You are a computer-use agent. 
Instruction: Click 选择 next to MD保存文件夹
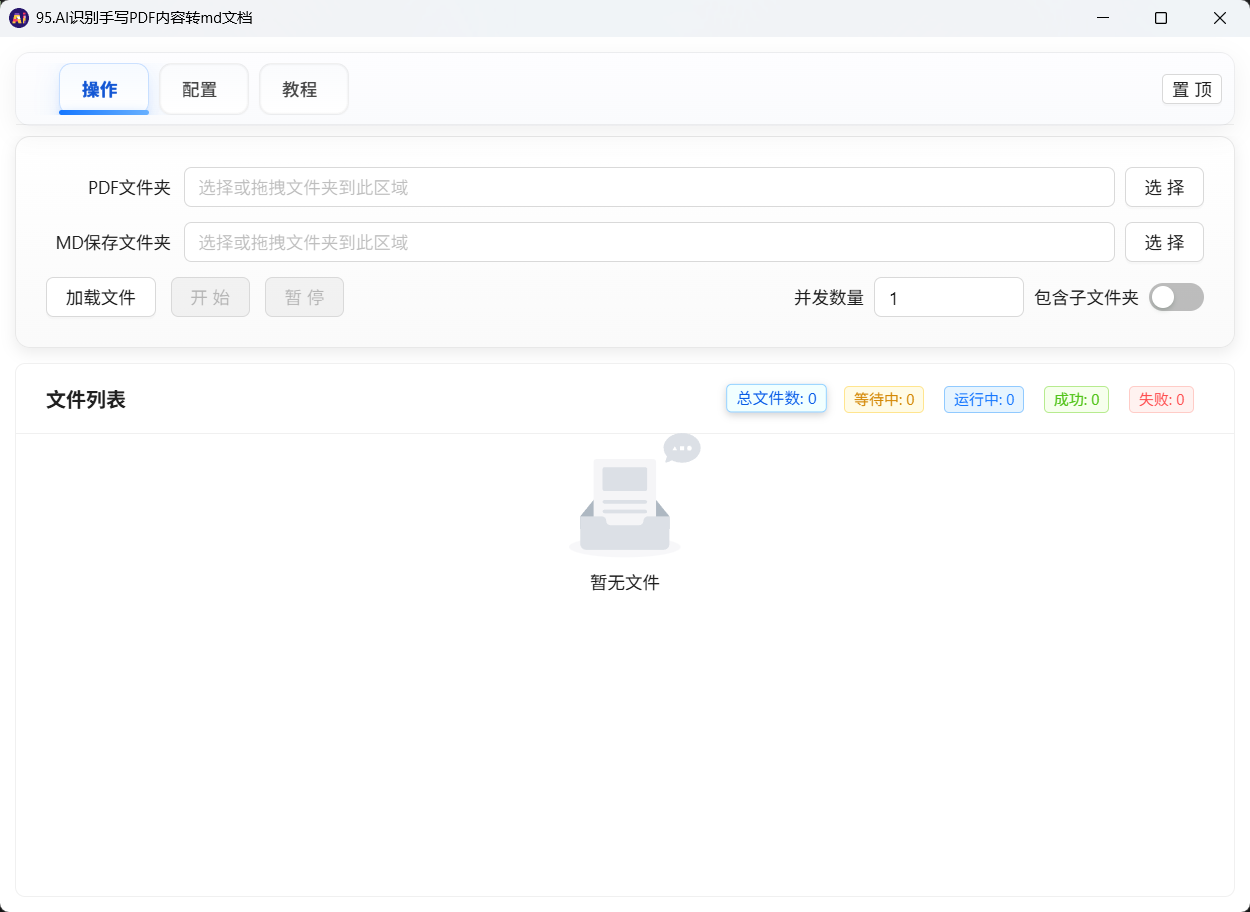[x=1164, y=242]
